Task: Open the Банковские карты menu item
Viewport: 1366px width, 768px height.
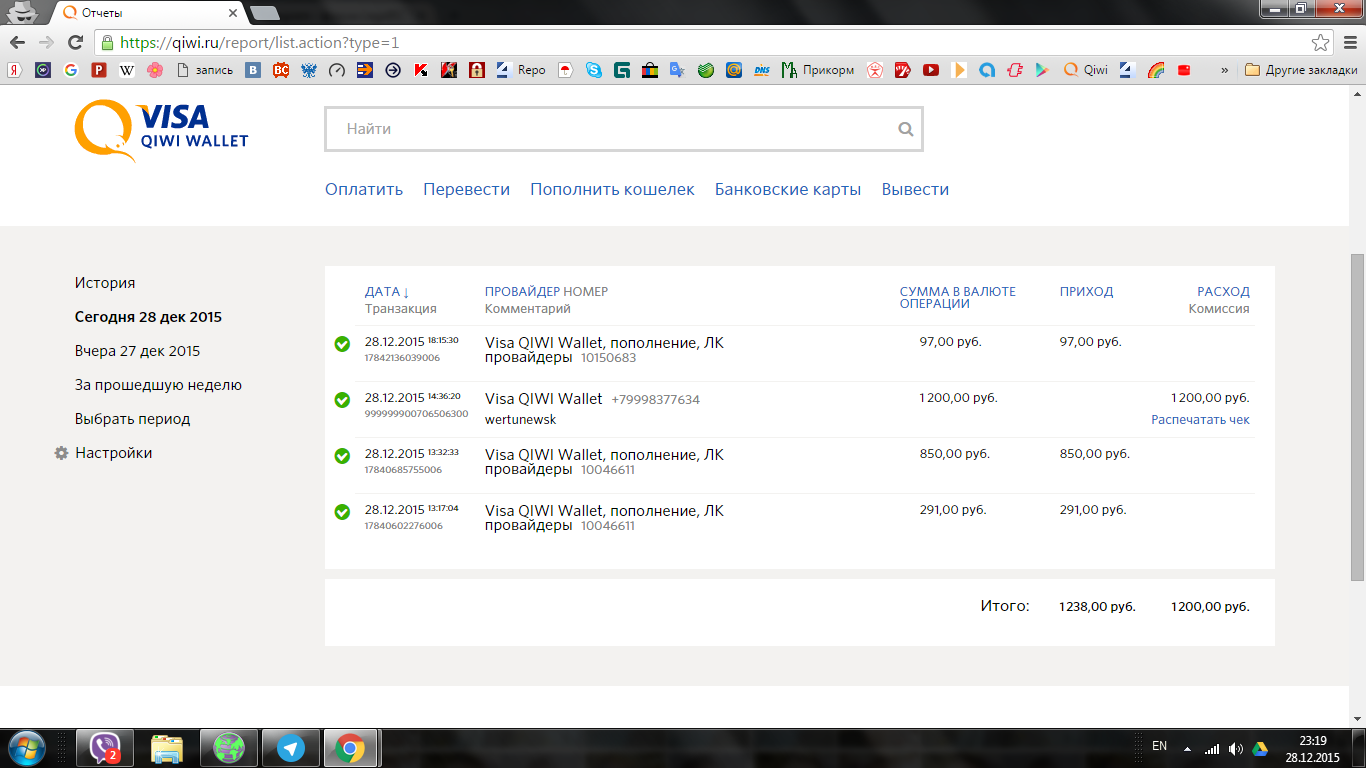Action: (x=788, y=189)
